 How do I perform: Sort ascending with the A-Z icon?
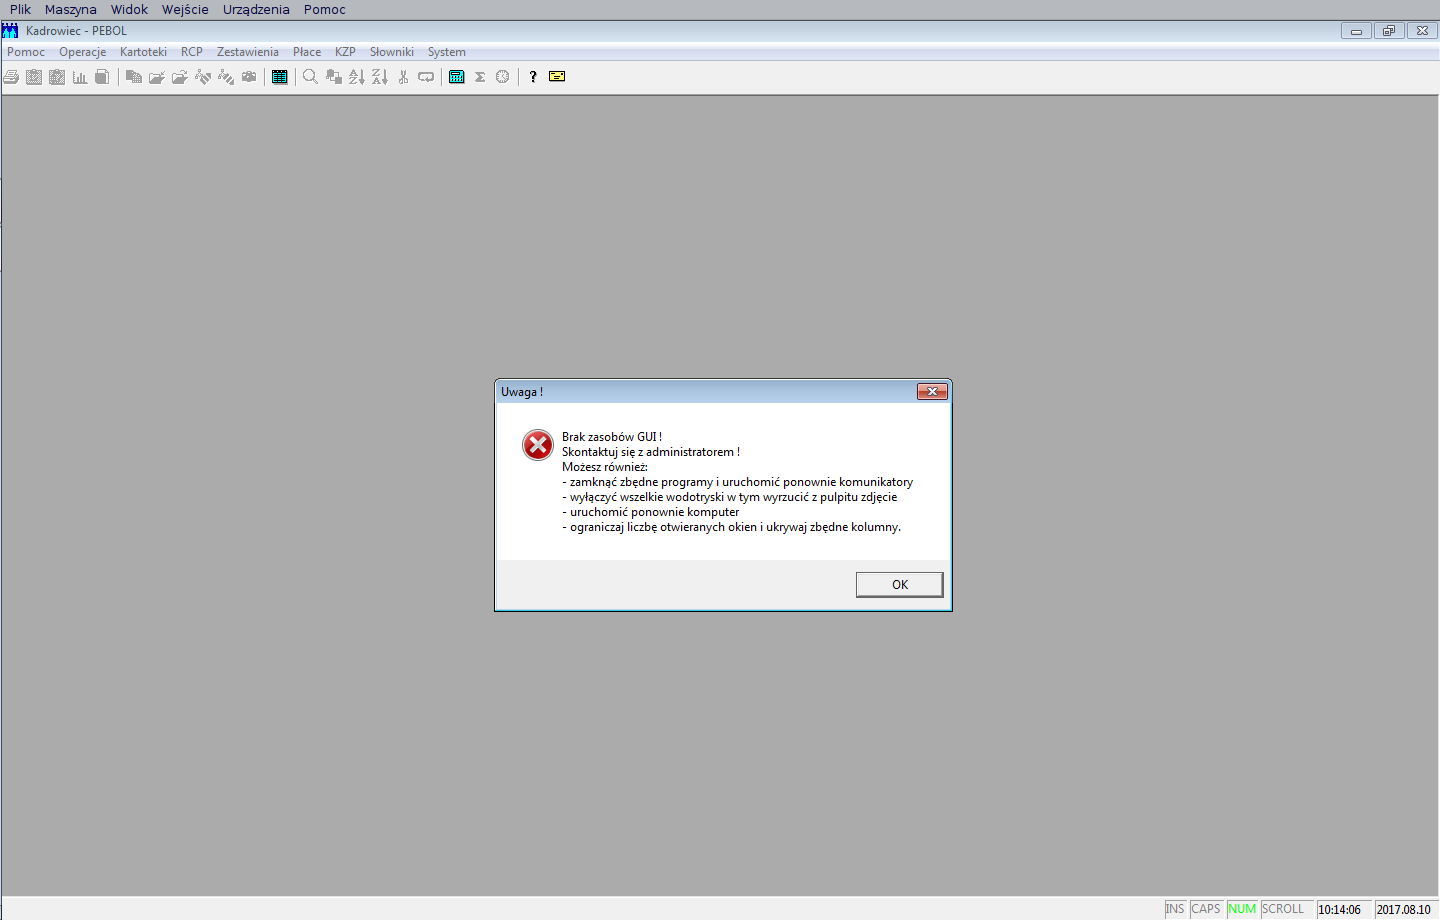[x=356, y=77]
